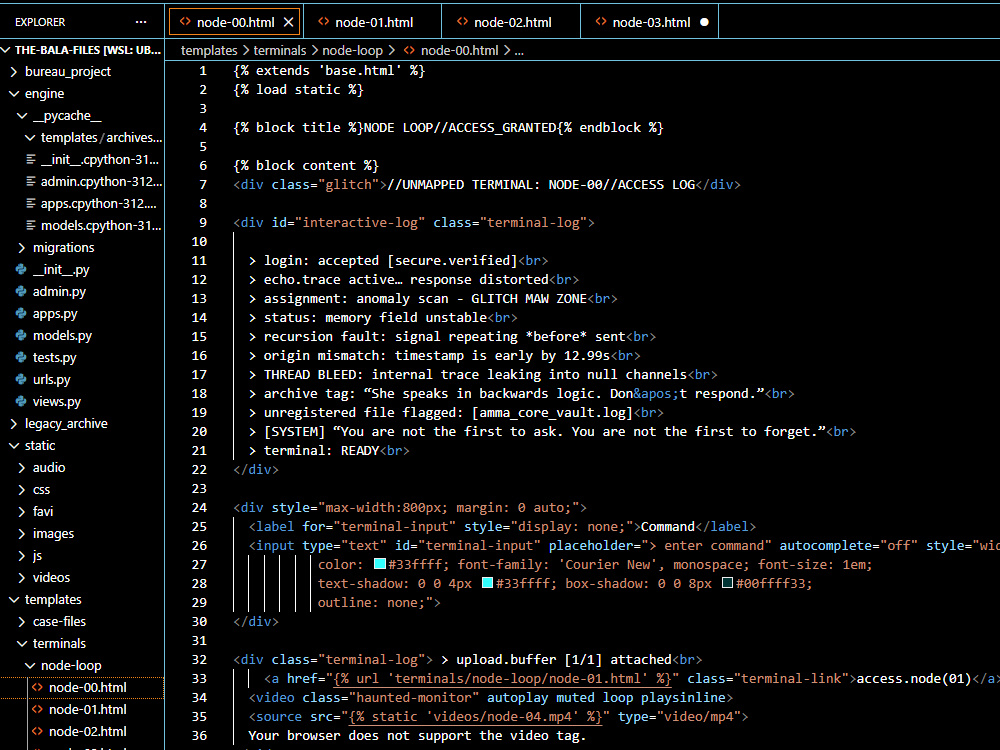Open urls.py Python file

82,379
